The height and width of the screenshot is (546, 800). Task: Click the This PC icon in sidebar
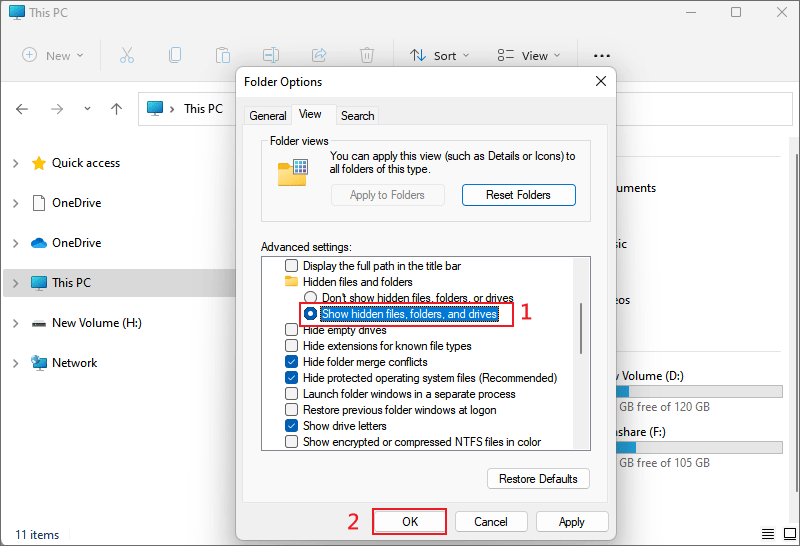(39, 283)
